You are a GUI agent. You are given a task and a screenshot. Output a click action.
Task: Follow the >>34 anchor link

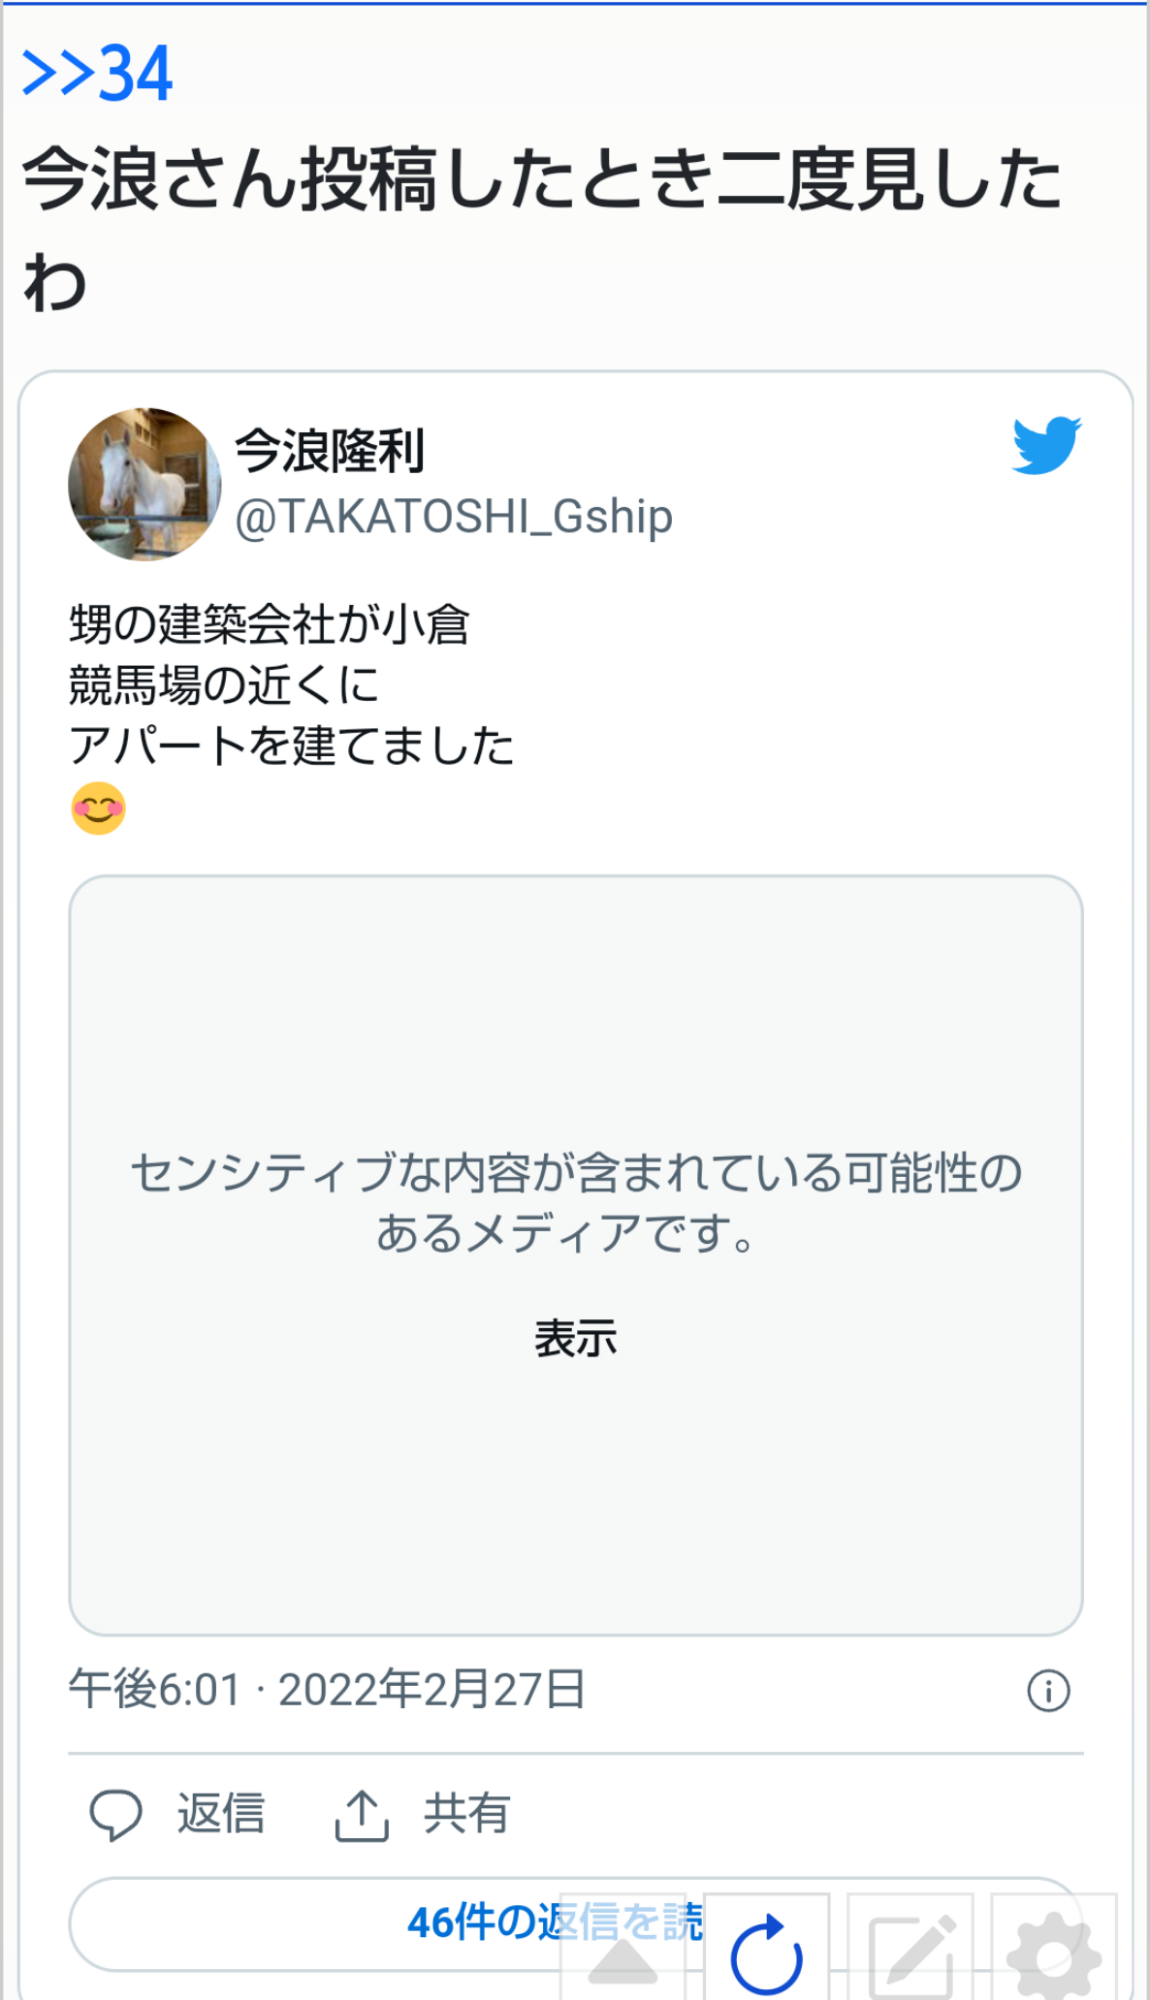click(97, 73)
